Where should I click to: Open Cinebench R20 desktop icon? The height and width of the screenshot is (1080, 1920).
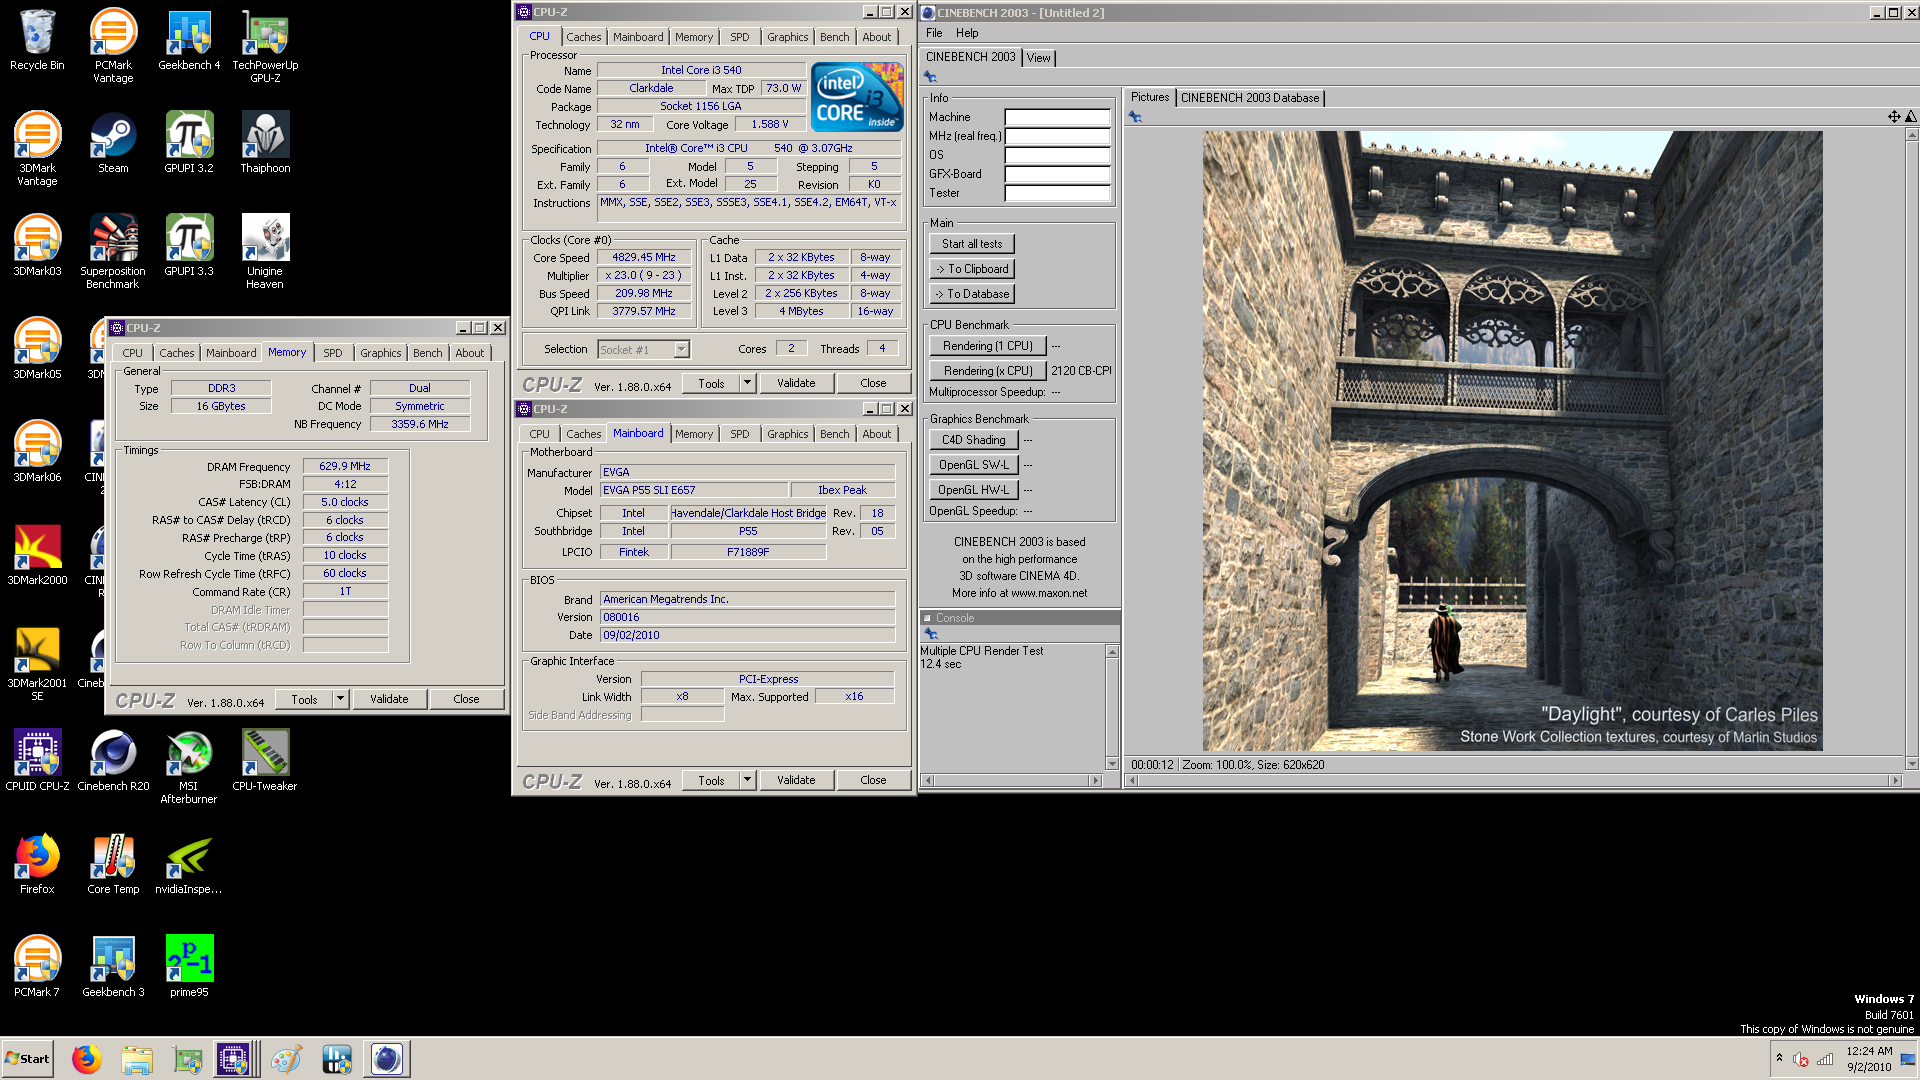pos(113,761)
